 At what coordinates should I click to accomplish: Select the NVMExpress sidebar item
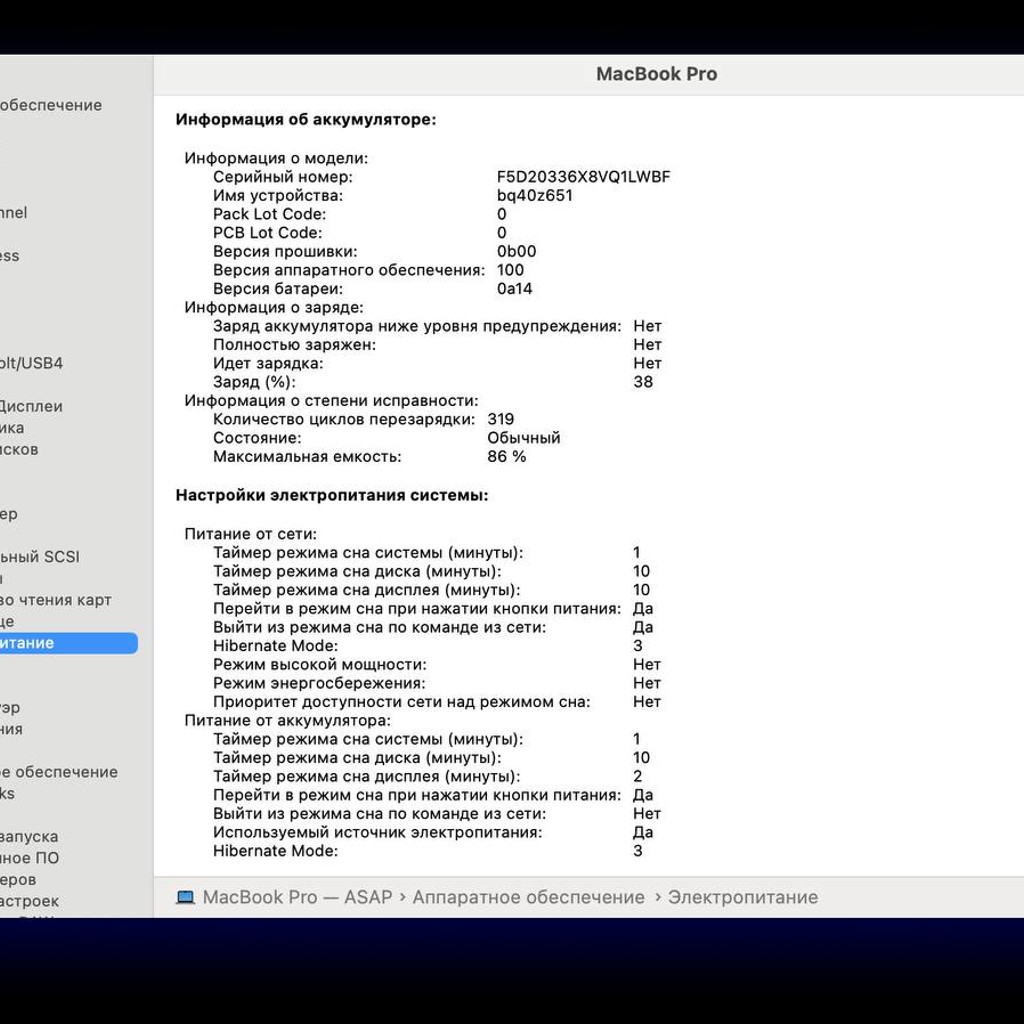point(10,256)
